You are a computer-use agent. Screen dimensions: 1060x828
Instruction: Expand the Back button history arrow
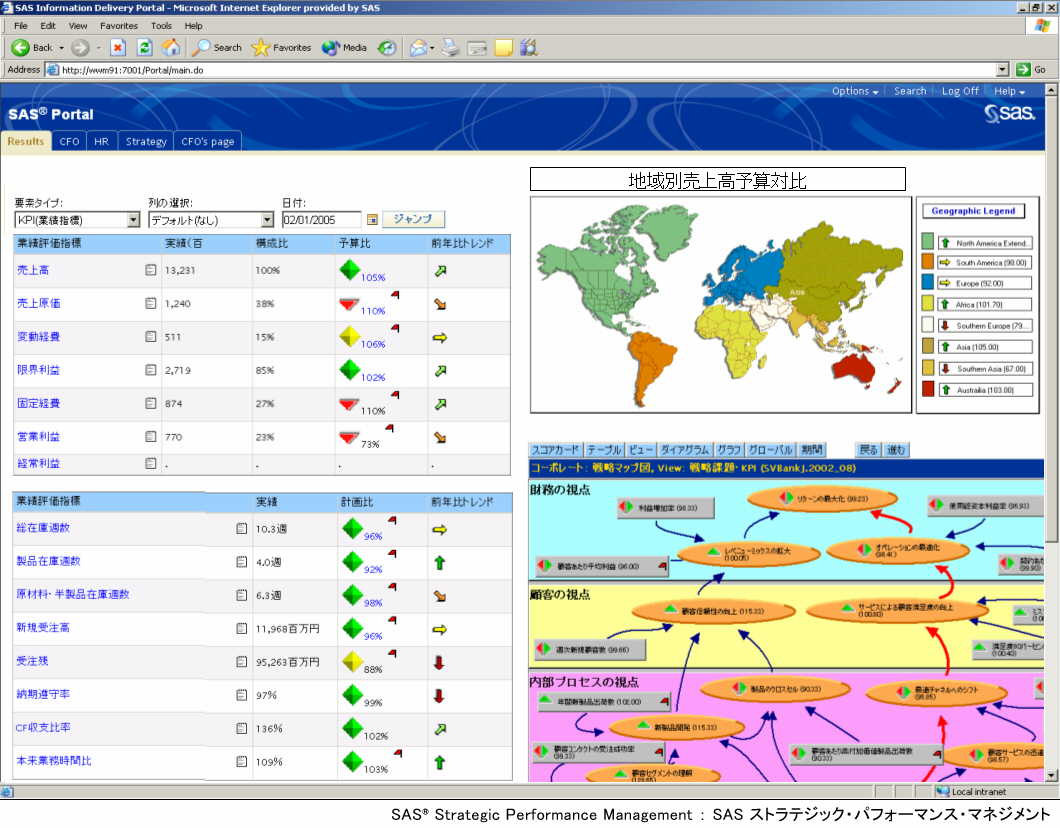(62, 47)
